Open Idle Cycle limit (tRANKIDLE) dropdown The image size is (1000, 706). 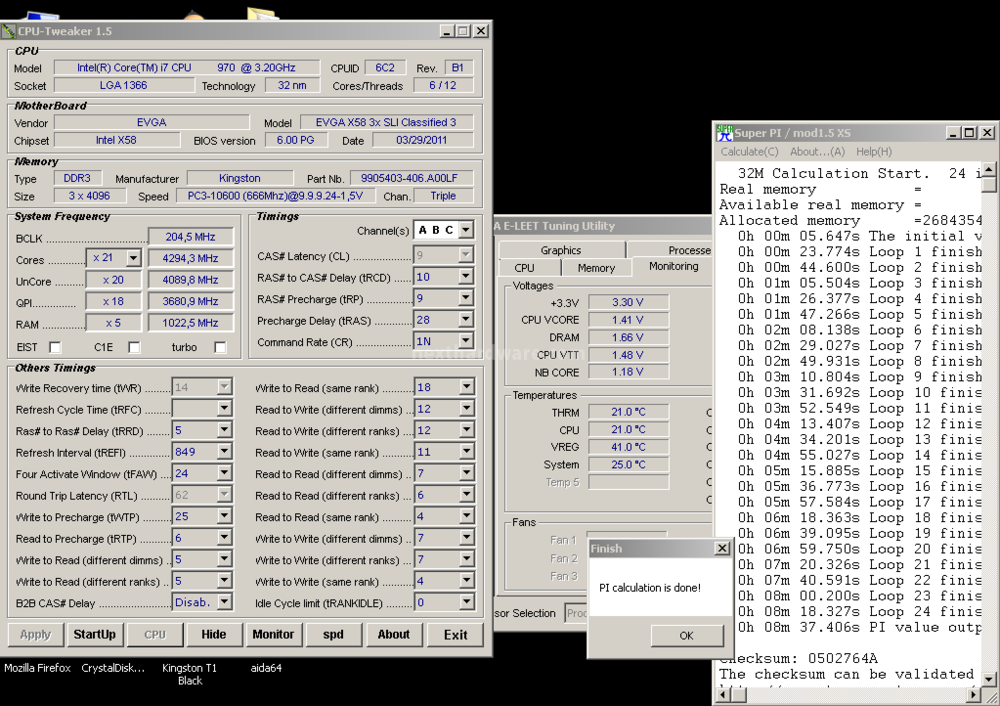466,603
